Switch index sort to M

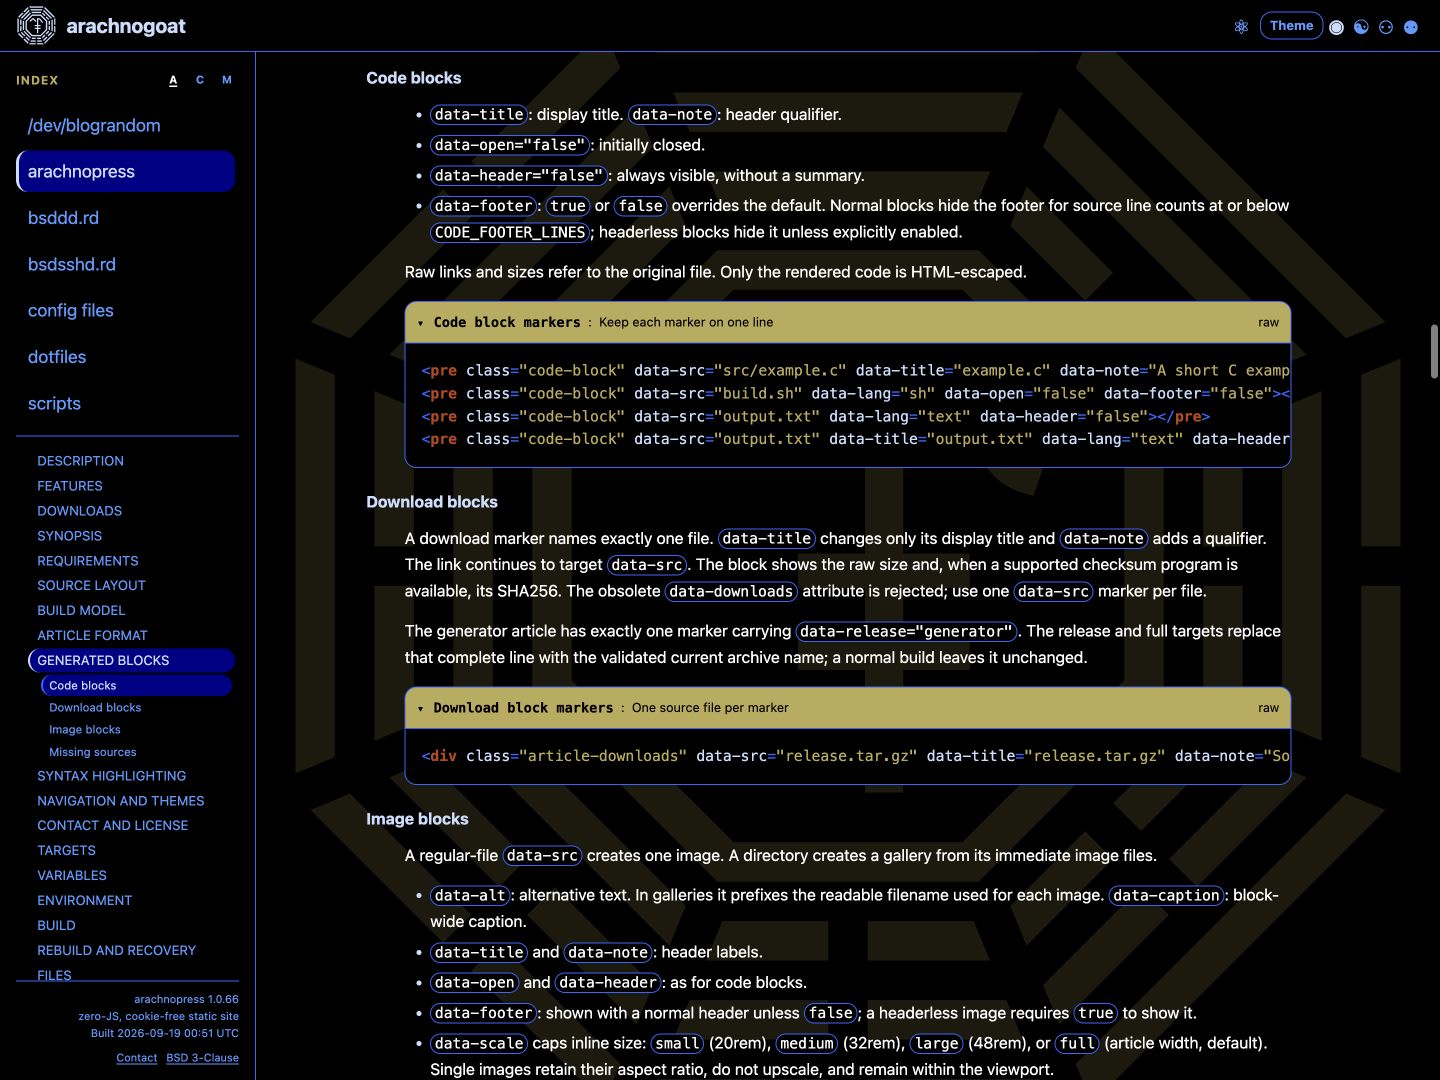click(x=227, y=80)
